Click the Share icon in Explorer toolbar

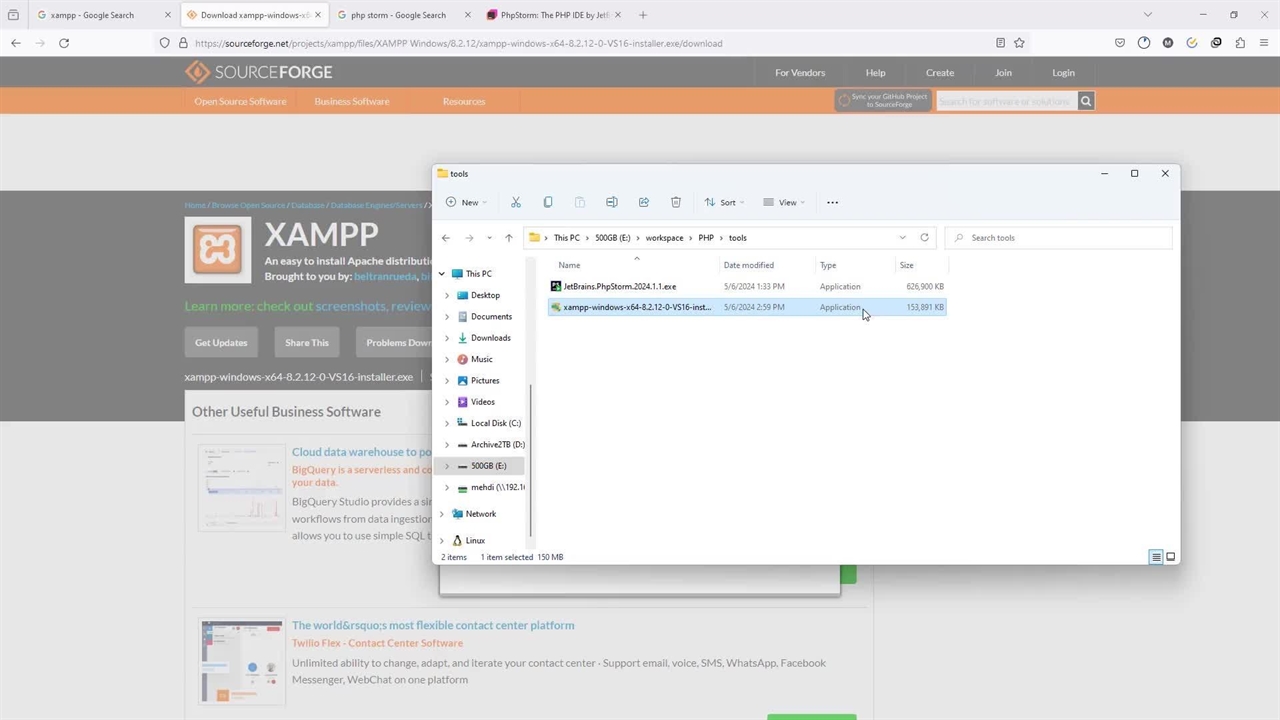[x=644, y=202]
